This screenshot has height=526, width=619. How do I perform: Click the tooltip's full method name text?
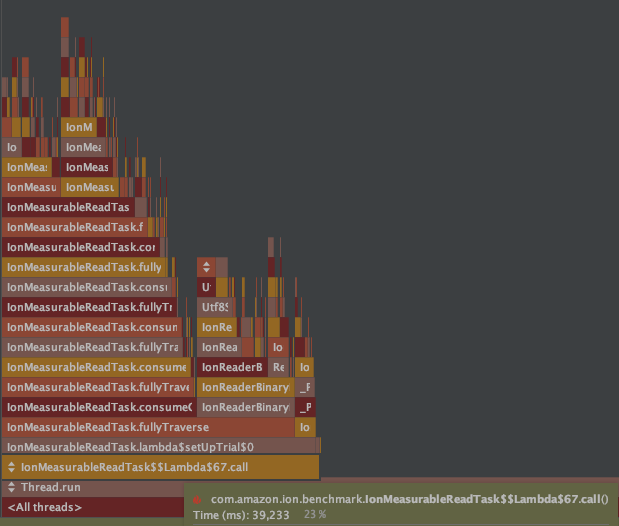pyautogui.click(x=409, y=500)
